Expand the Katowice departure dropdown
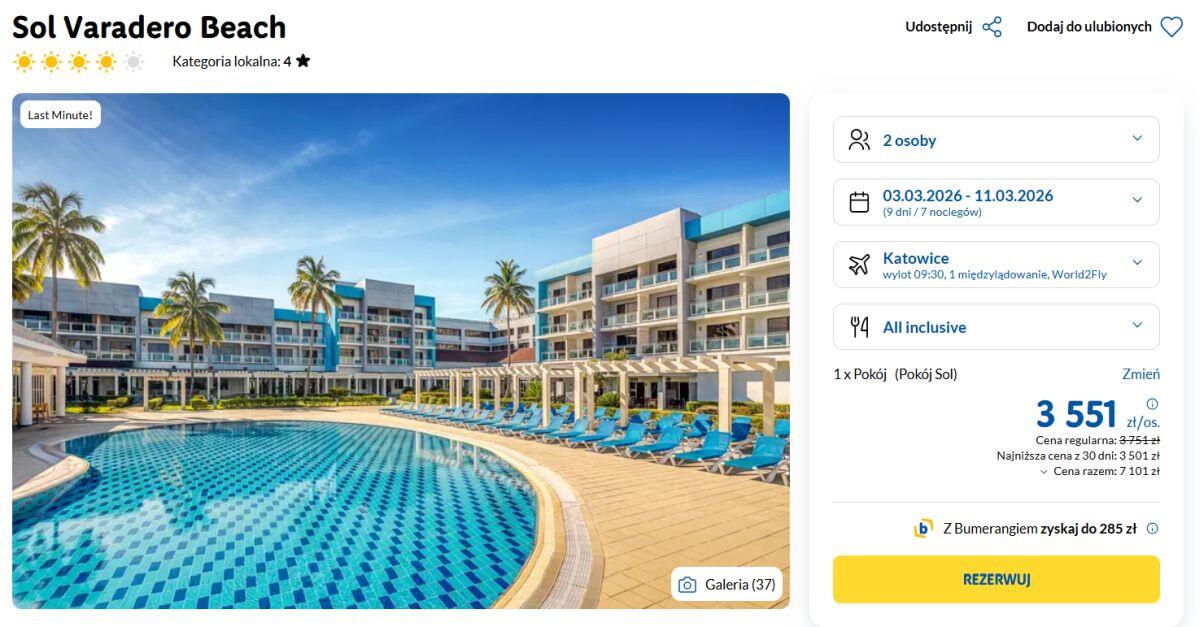The height and width of the screenshot is (627, 1200). point(1137,264)
